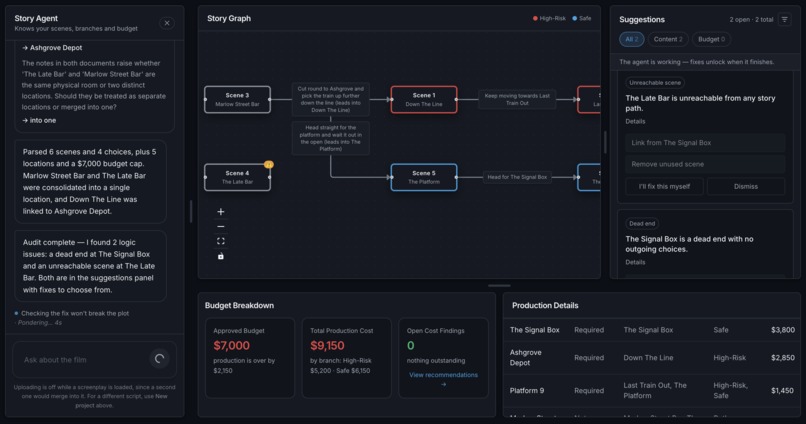Click the 'Head straight for the platform' choice label

coord(331,138)
